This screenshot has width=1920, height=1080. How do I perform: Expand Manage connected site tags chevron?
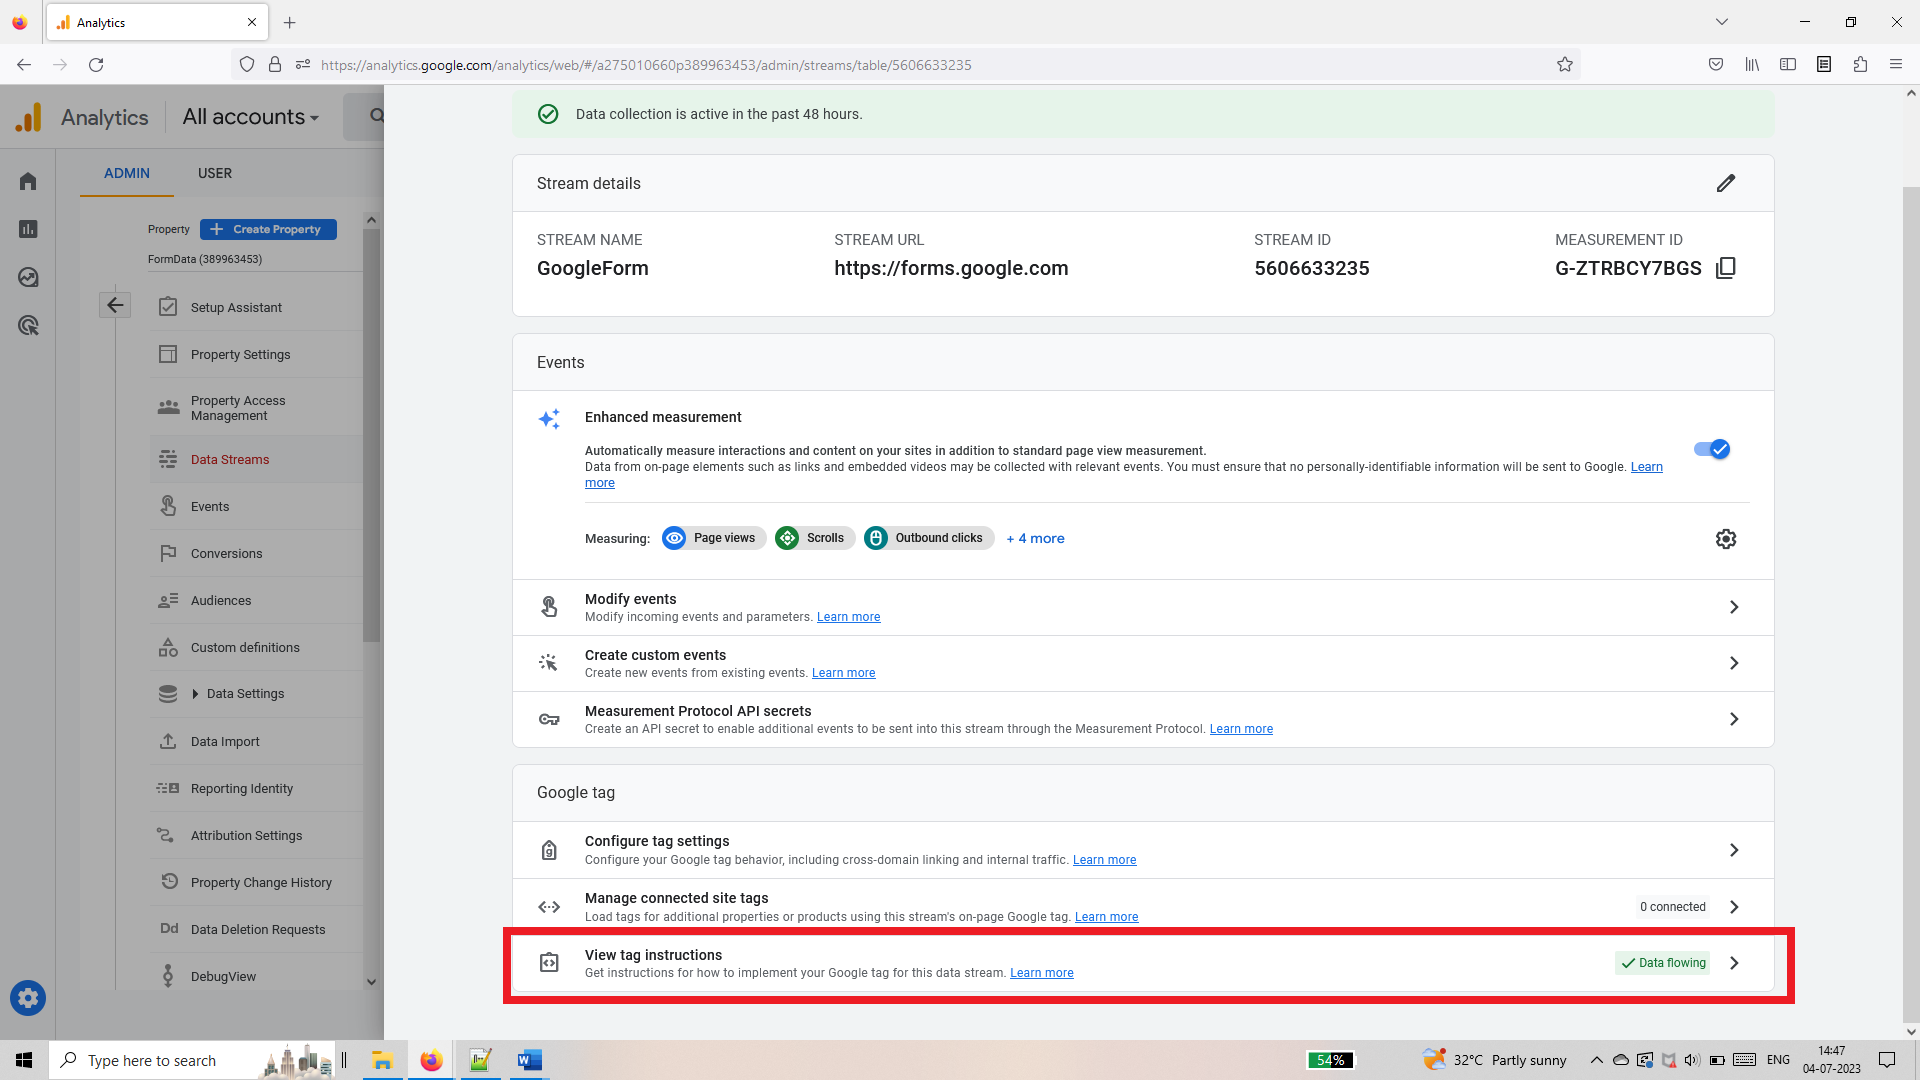click(1734, 907)
